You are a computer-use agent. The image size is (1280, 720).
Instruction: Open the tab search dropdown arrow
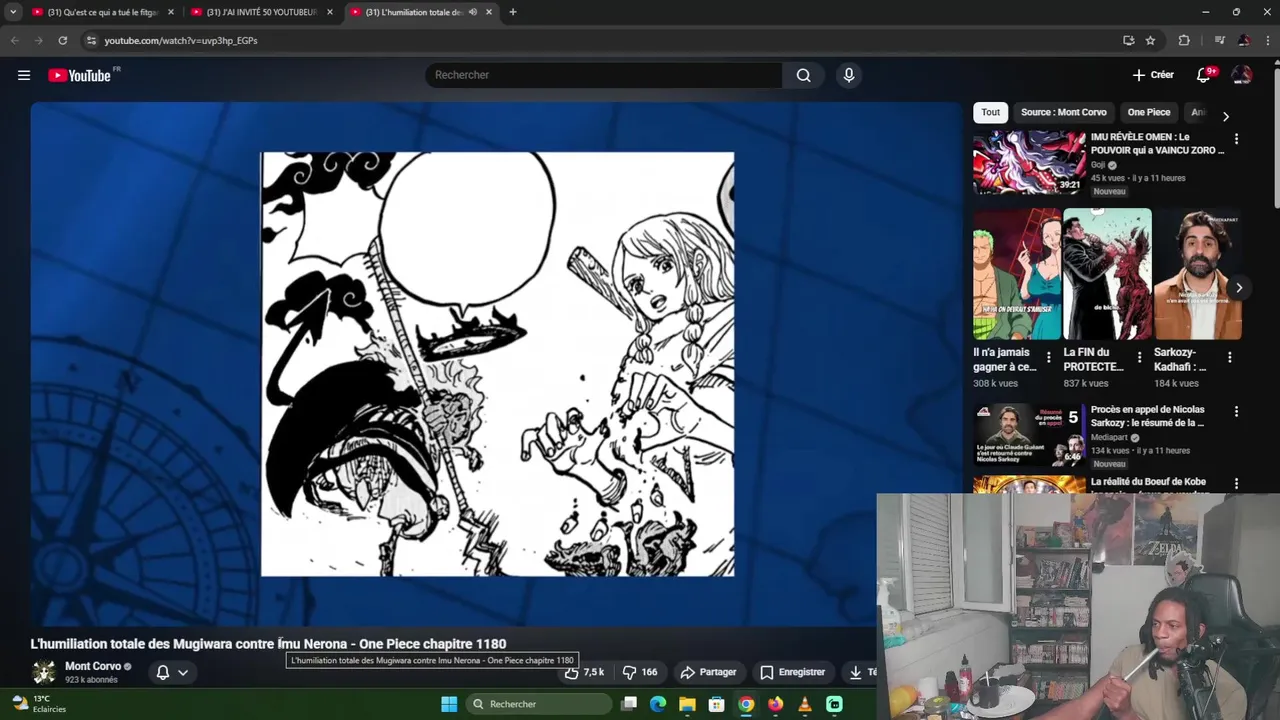point(13,12)
